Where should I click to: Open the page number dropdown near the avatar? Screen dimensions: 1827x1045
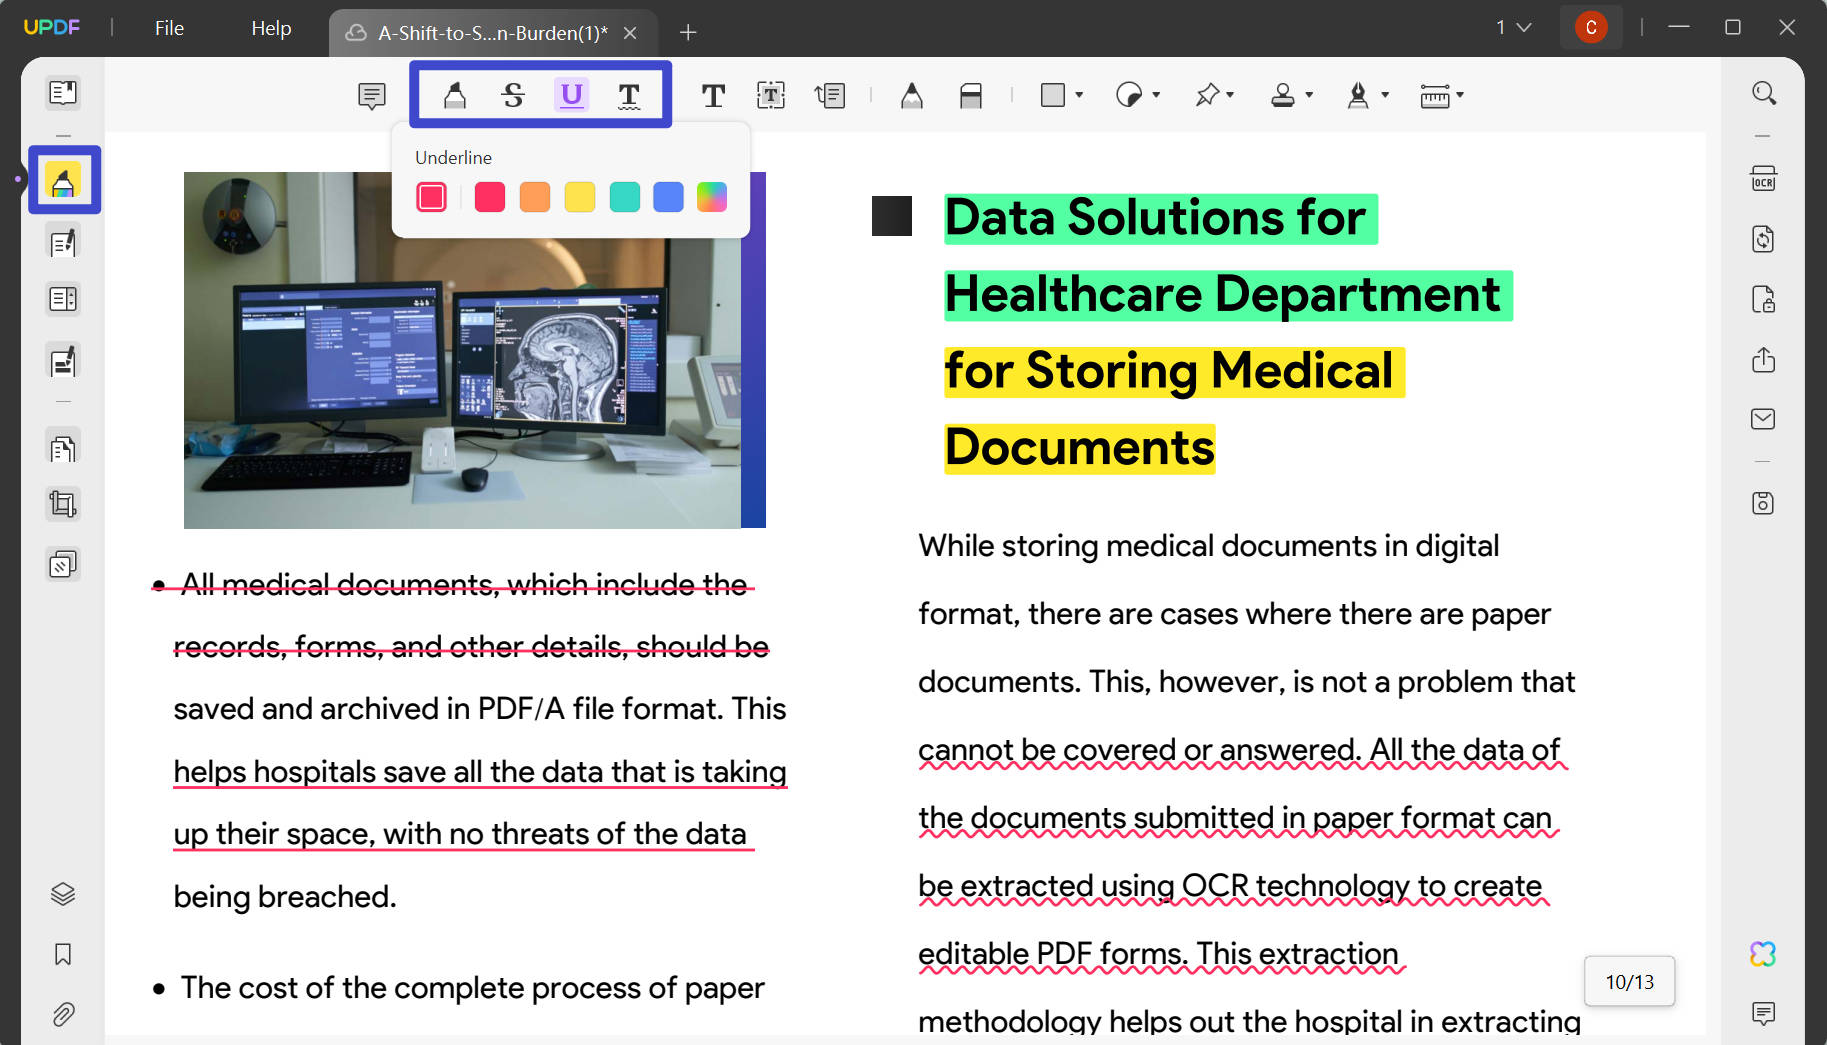[x=1514, y=27]
